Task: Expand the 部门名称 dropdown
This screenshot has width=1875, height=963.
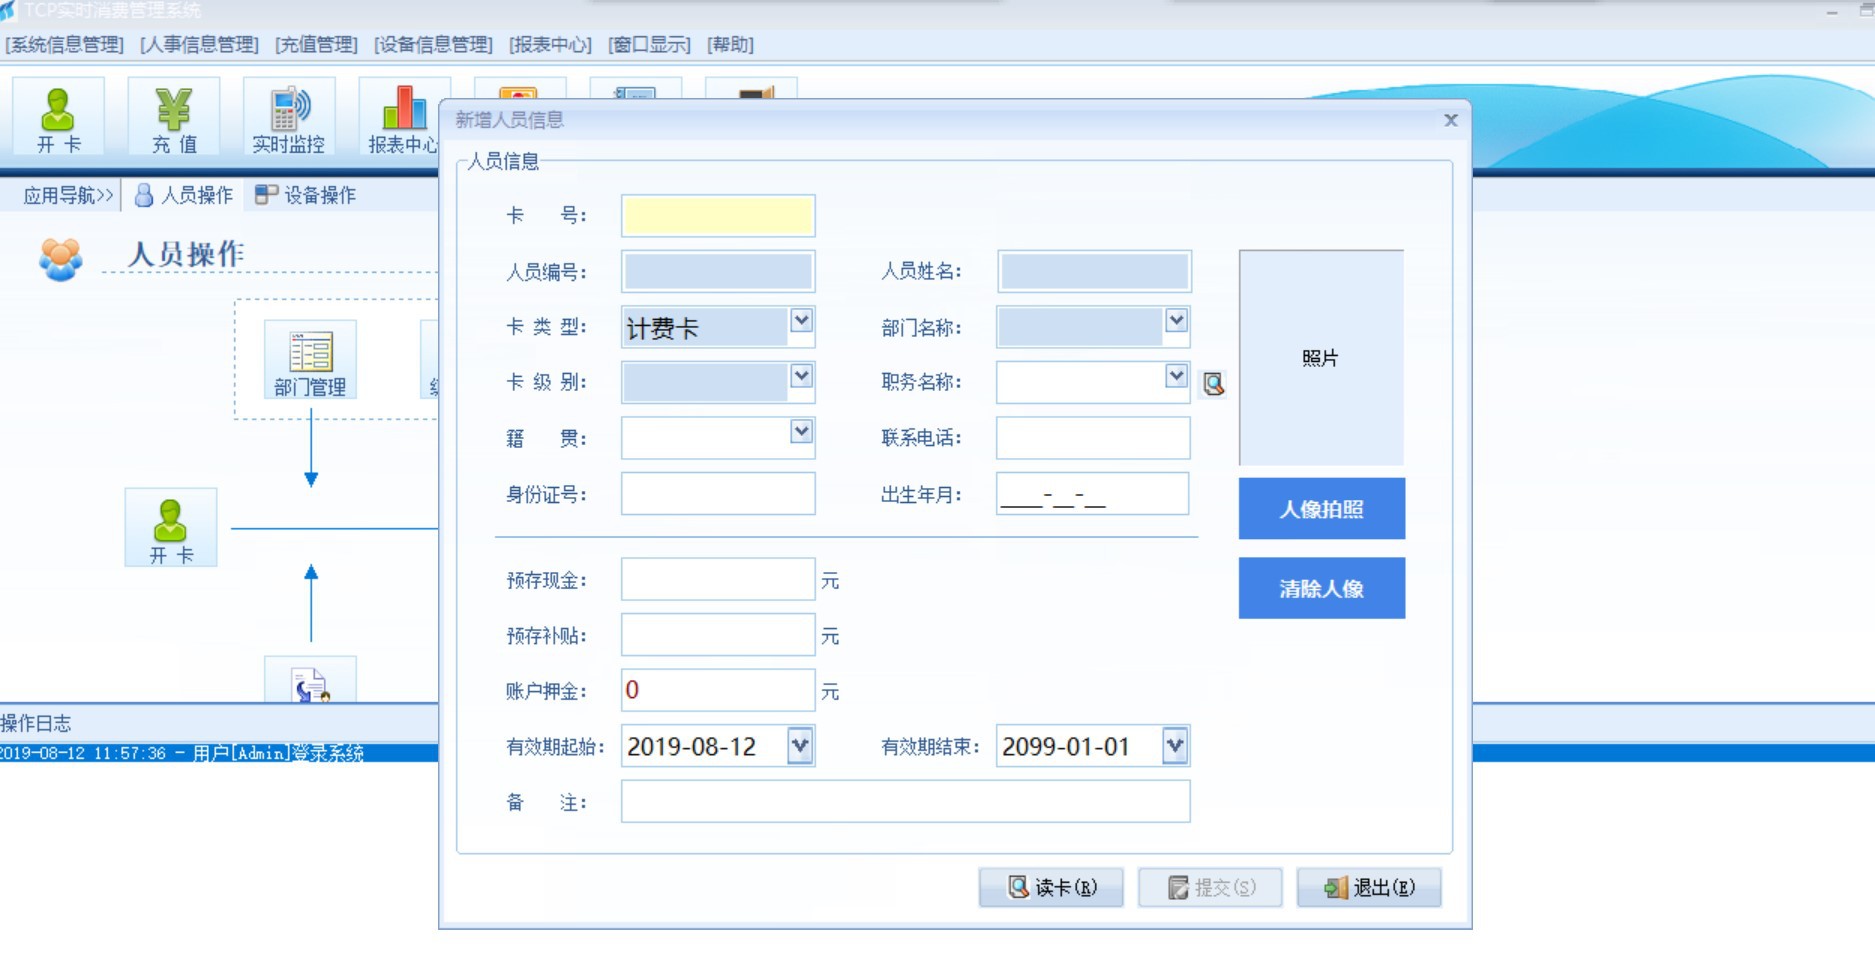Action: point(1176,321)
